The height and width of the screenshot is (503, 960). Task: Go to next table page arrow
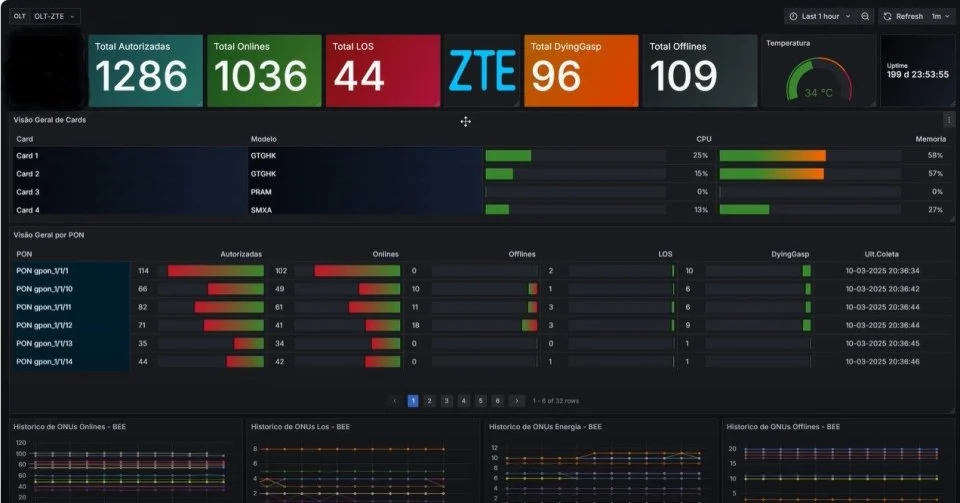[x=517, y=401]
